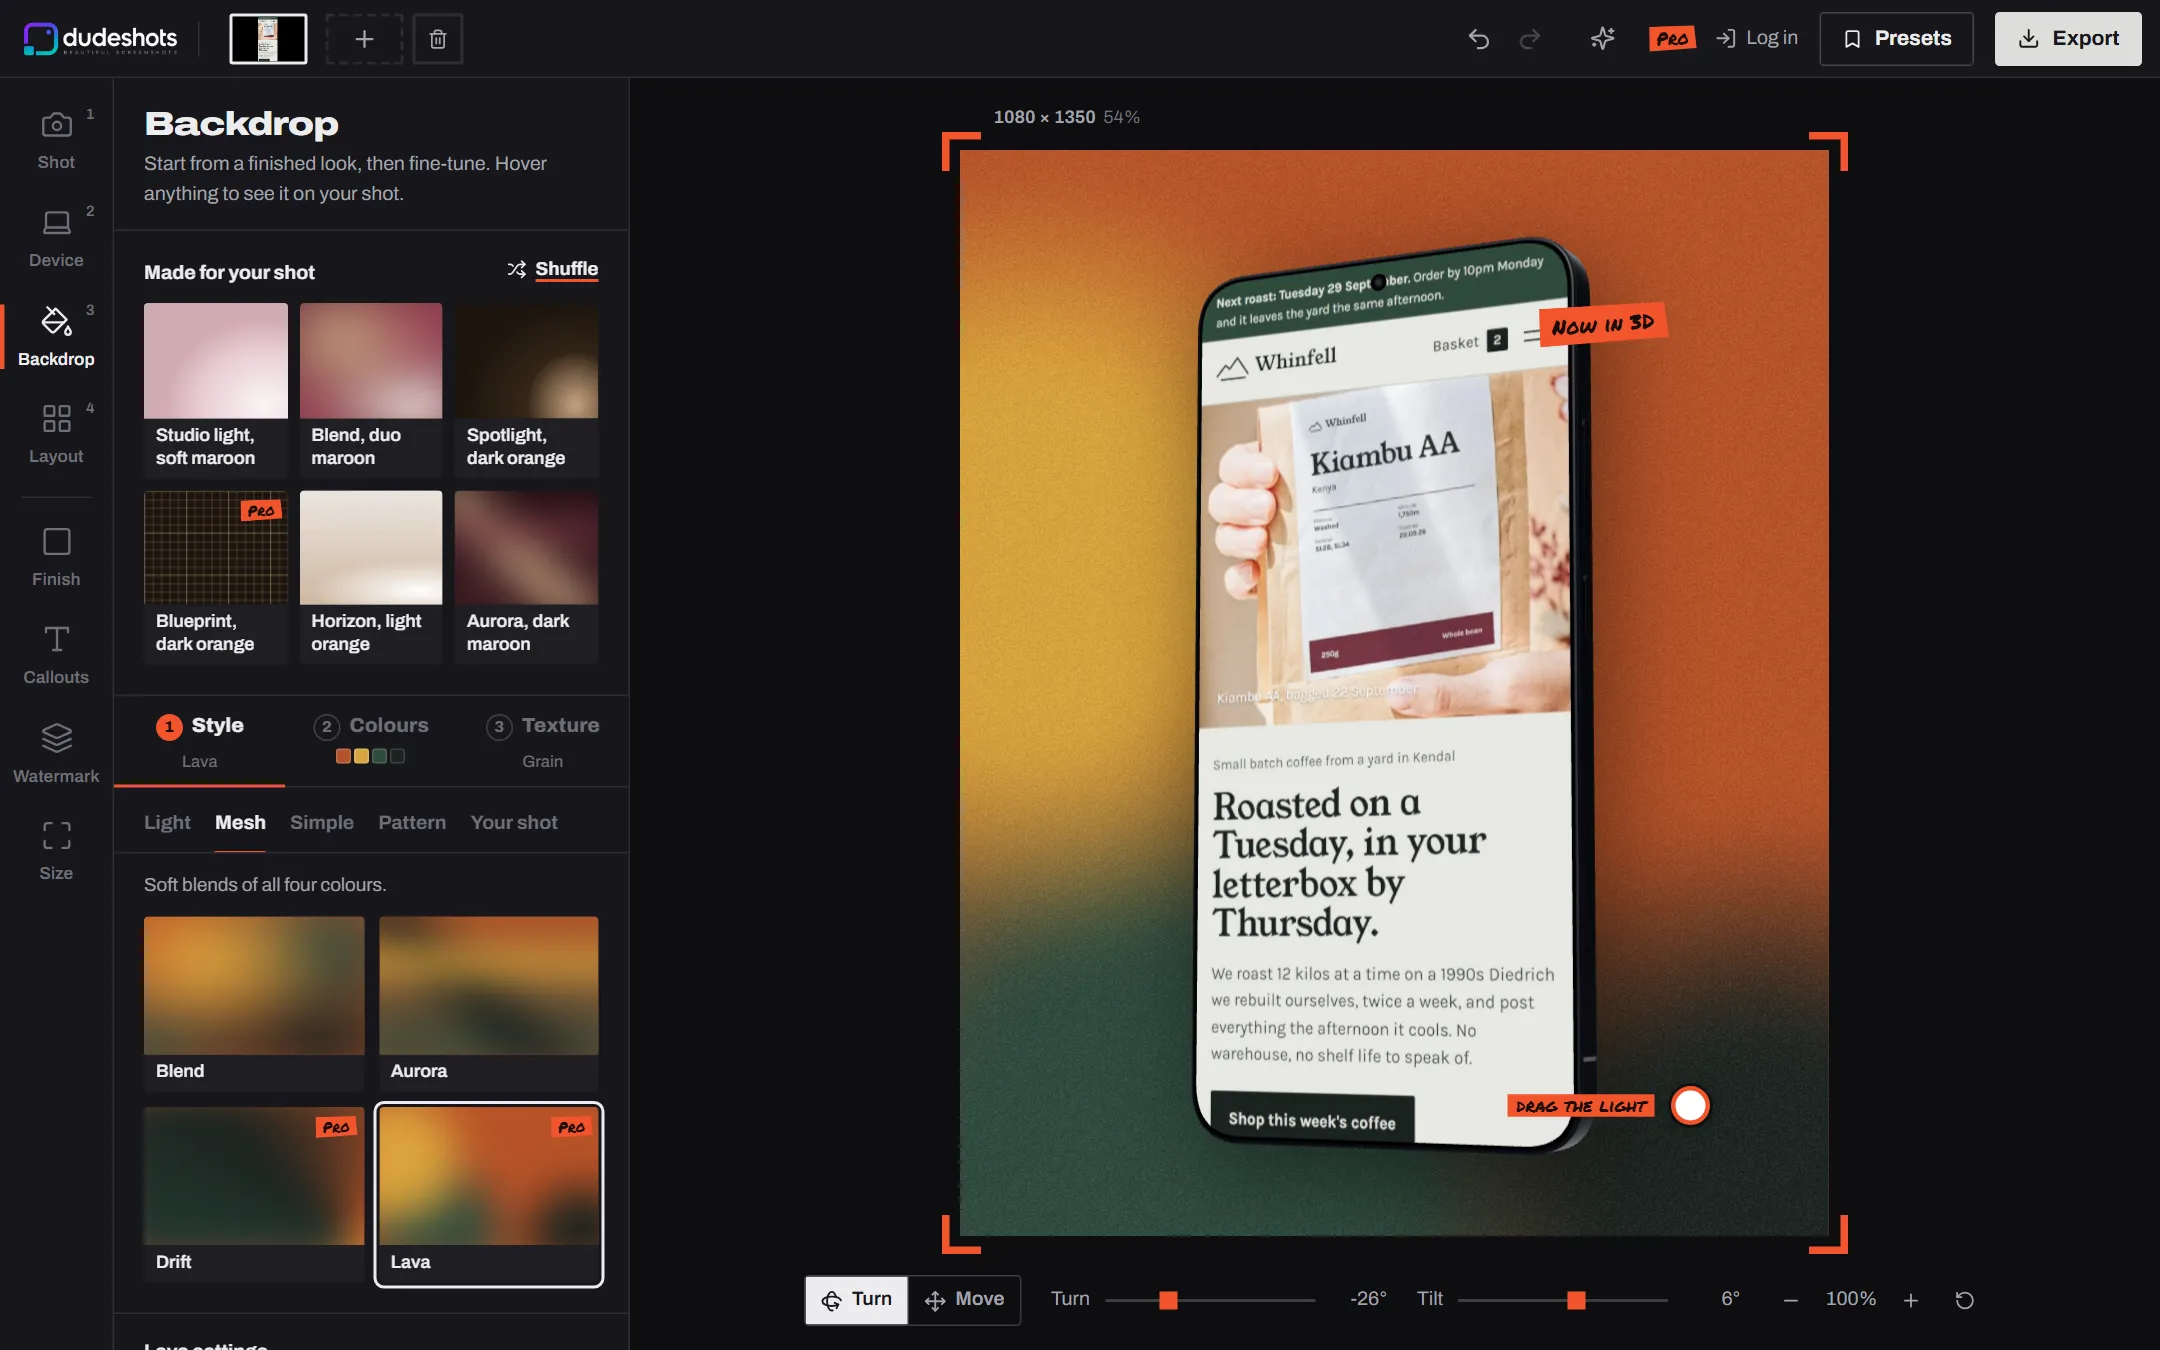Choose Aurora, dark maroon backdrop
Viewport: 2160px width, 1350px height.
click(x=527, y=576)
